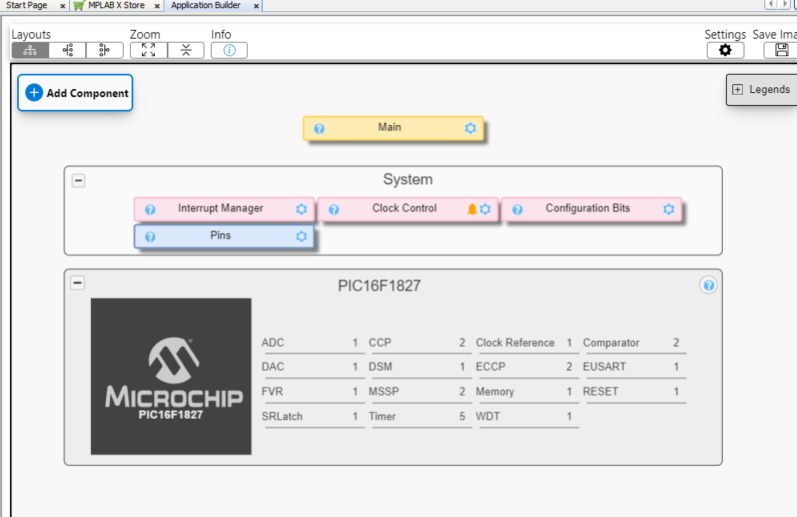Viewport: 797px width, 517px height.
Task: Close the Application Builder tab
Action: point(256,6)
